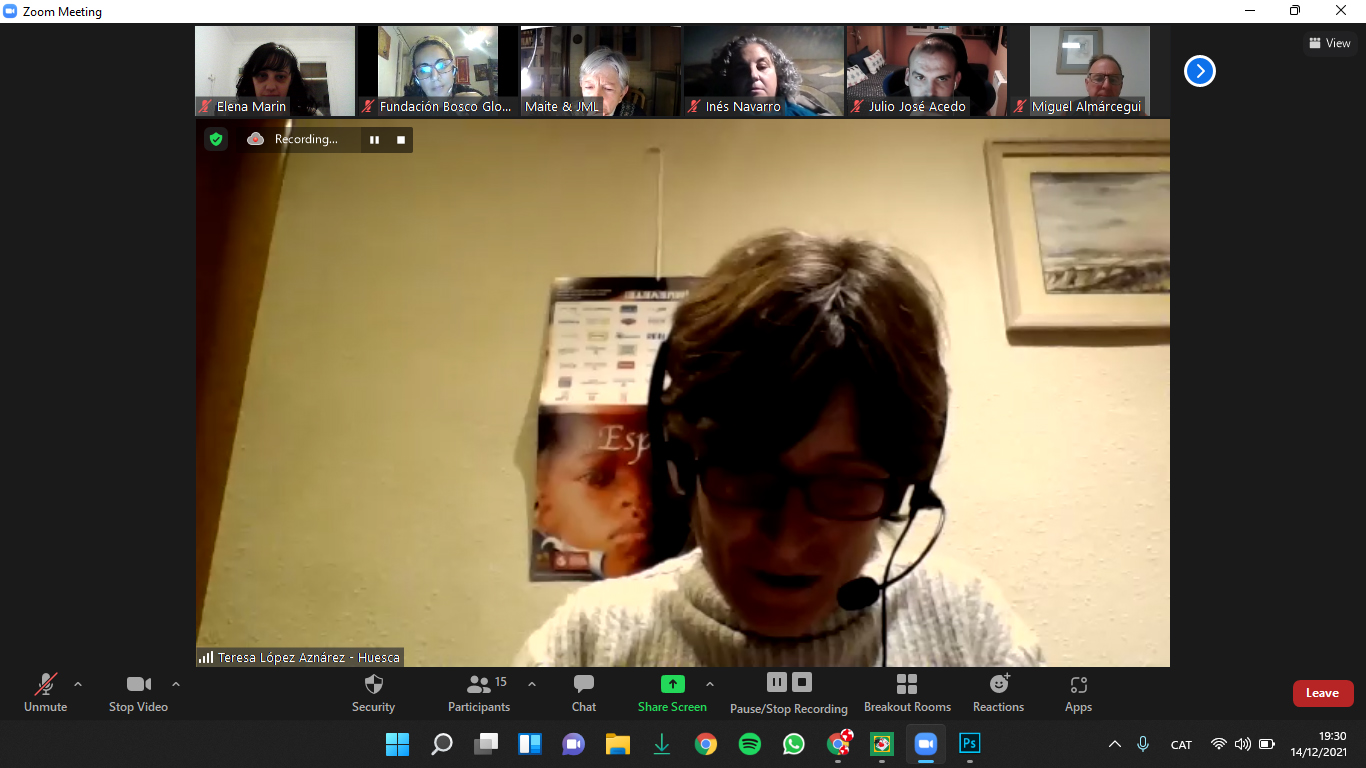Click the green encryption shield icon

[216, 139]
